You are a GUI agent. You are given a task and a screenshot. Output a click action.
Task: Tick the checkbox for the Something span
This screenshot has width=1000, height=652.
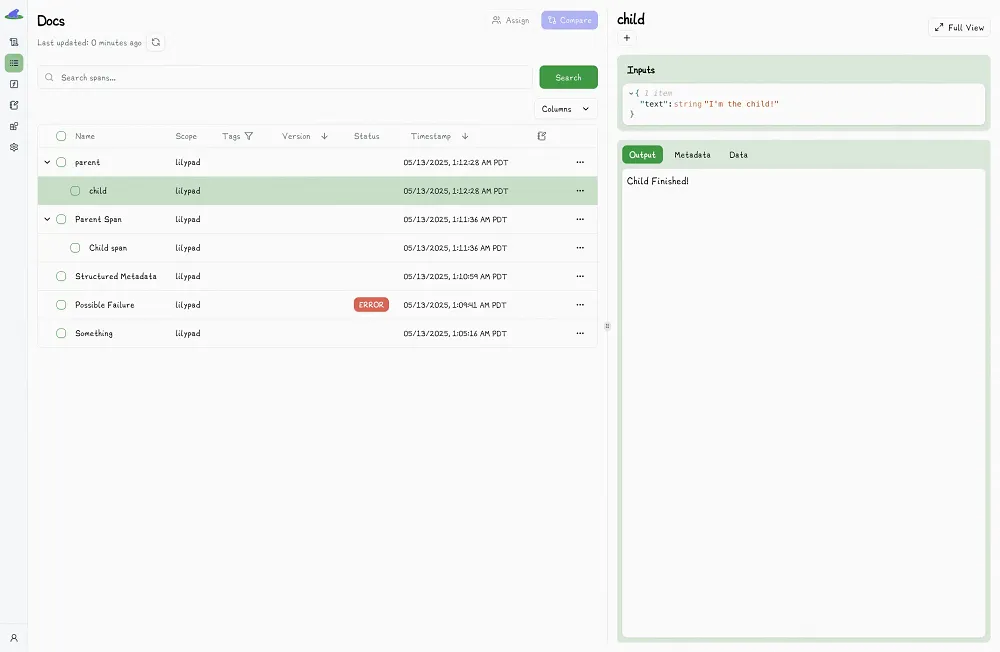click(61, 333)
